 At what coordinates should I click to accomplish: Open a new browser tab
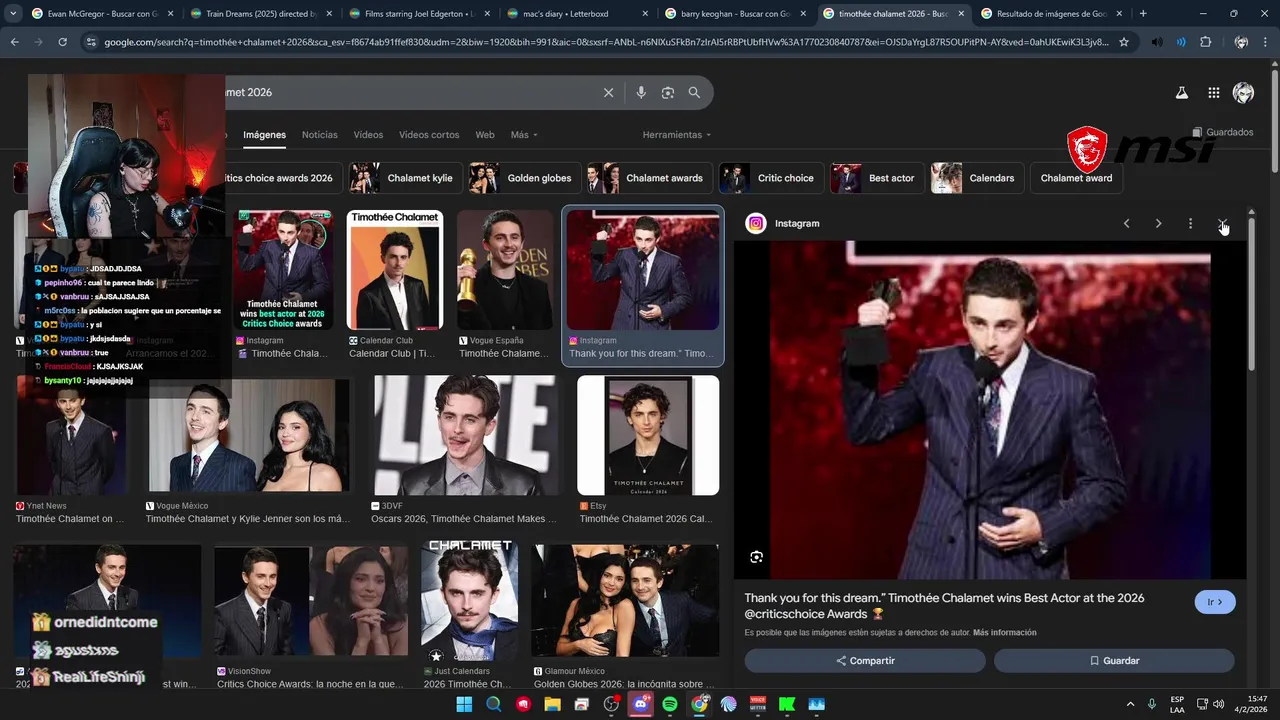click(1143, 14)
